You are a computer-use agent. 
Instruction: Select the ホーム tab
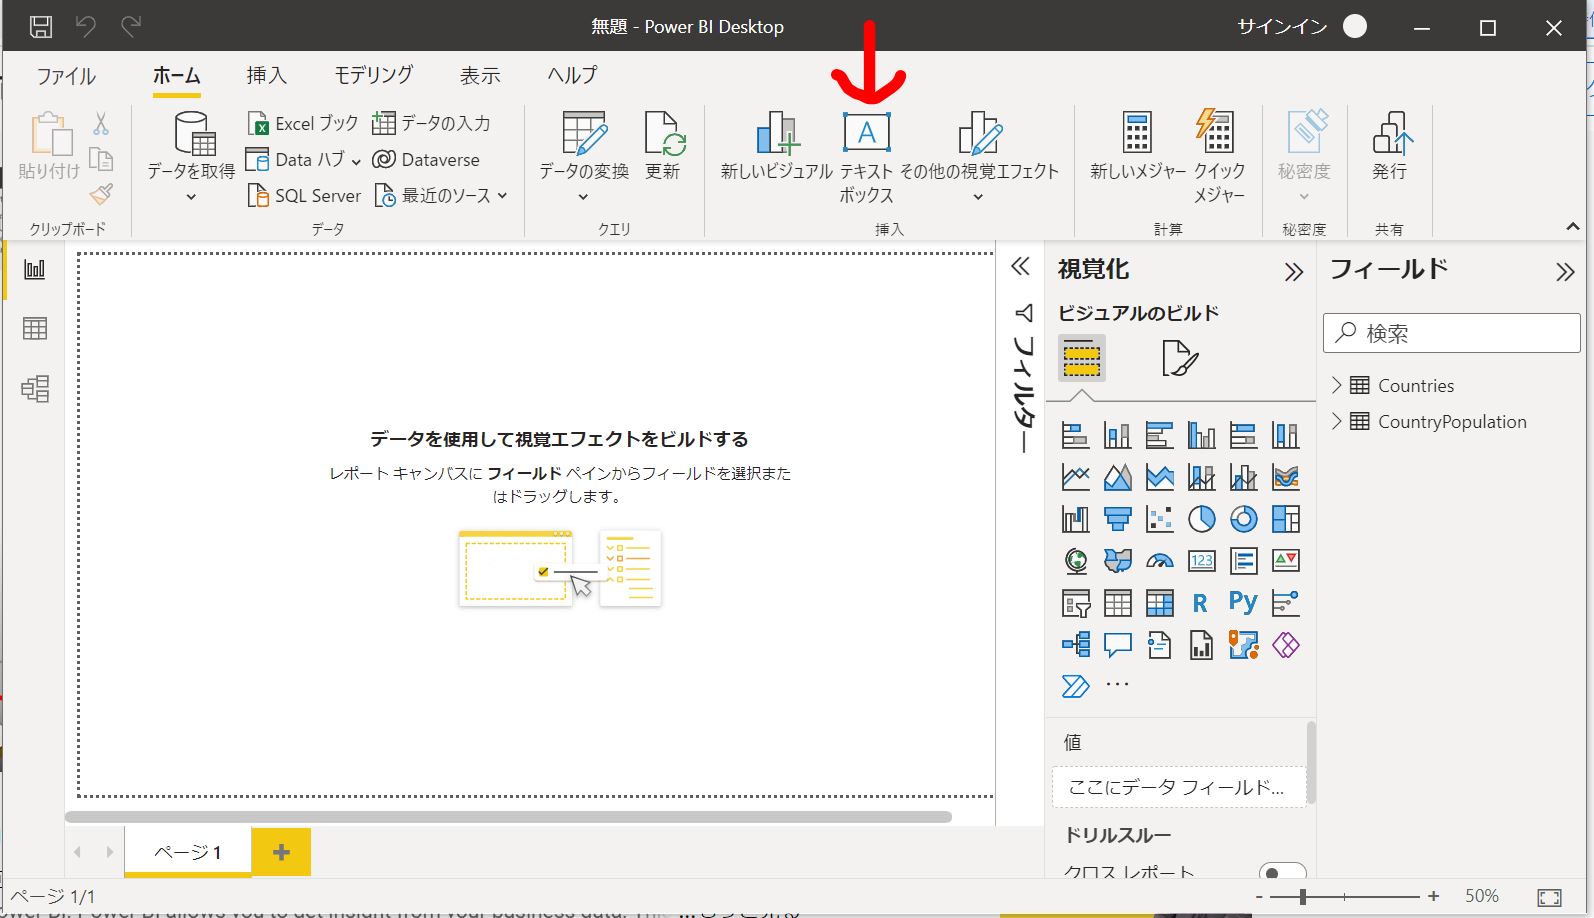(x=177, y=76)
